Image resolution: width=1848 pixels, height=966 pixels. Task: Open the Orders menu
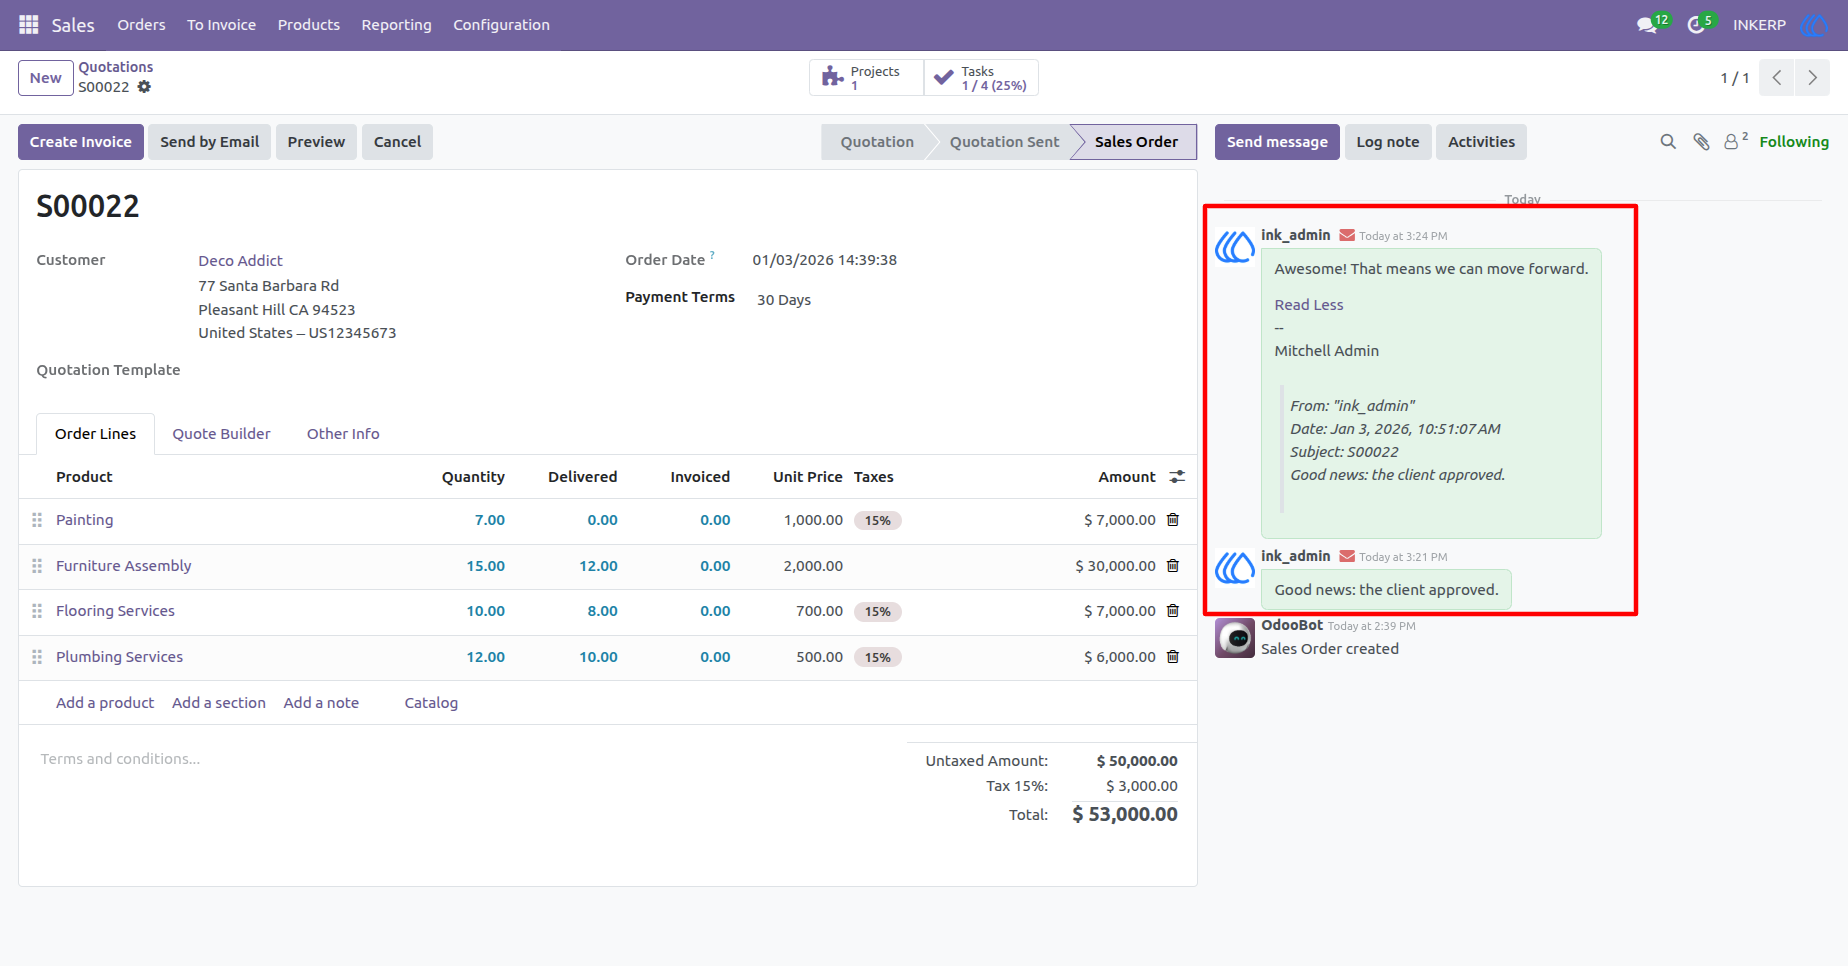click(141, 25)
